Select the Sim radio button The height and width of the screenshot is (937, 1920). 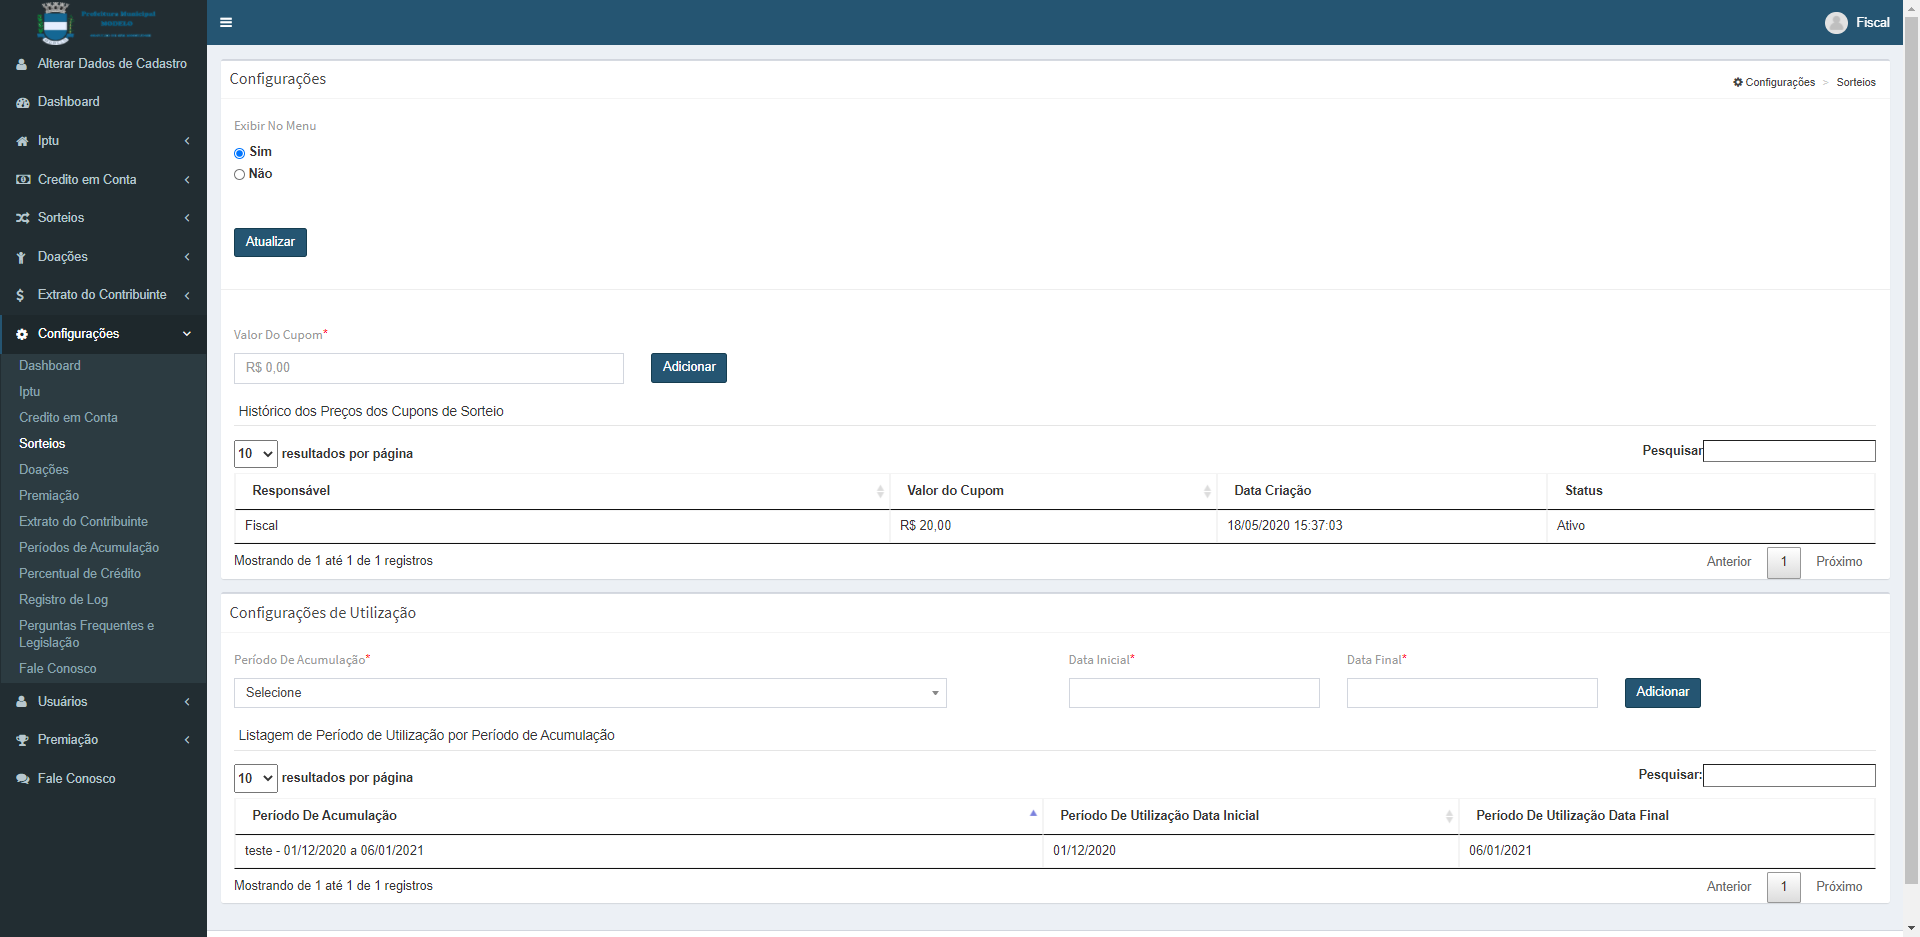click(239, 153)
